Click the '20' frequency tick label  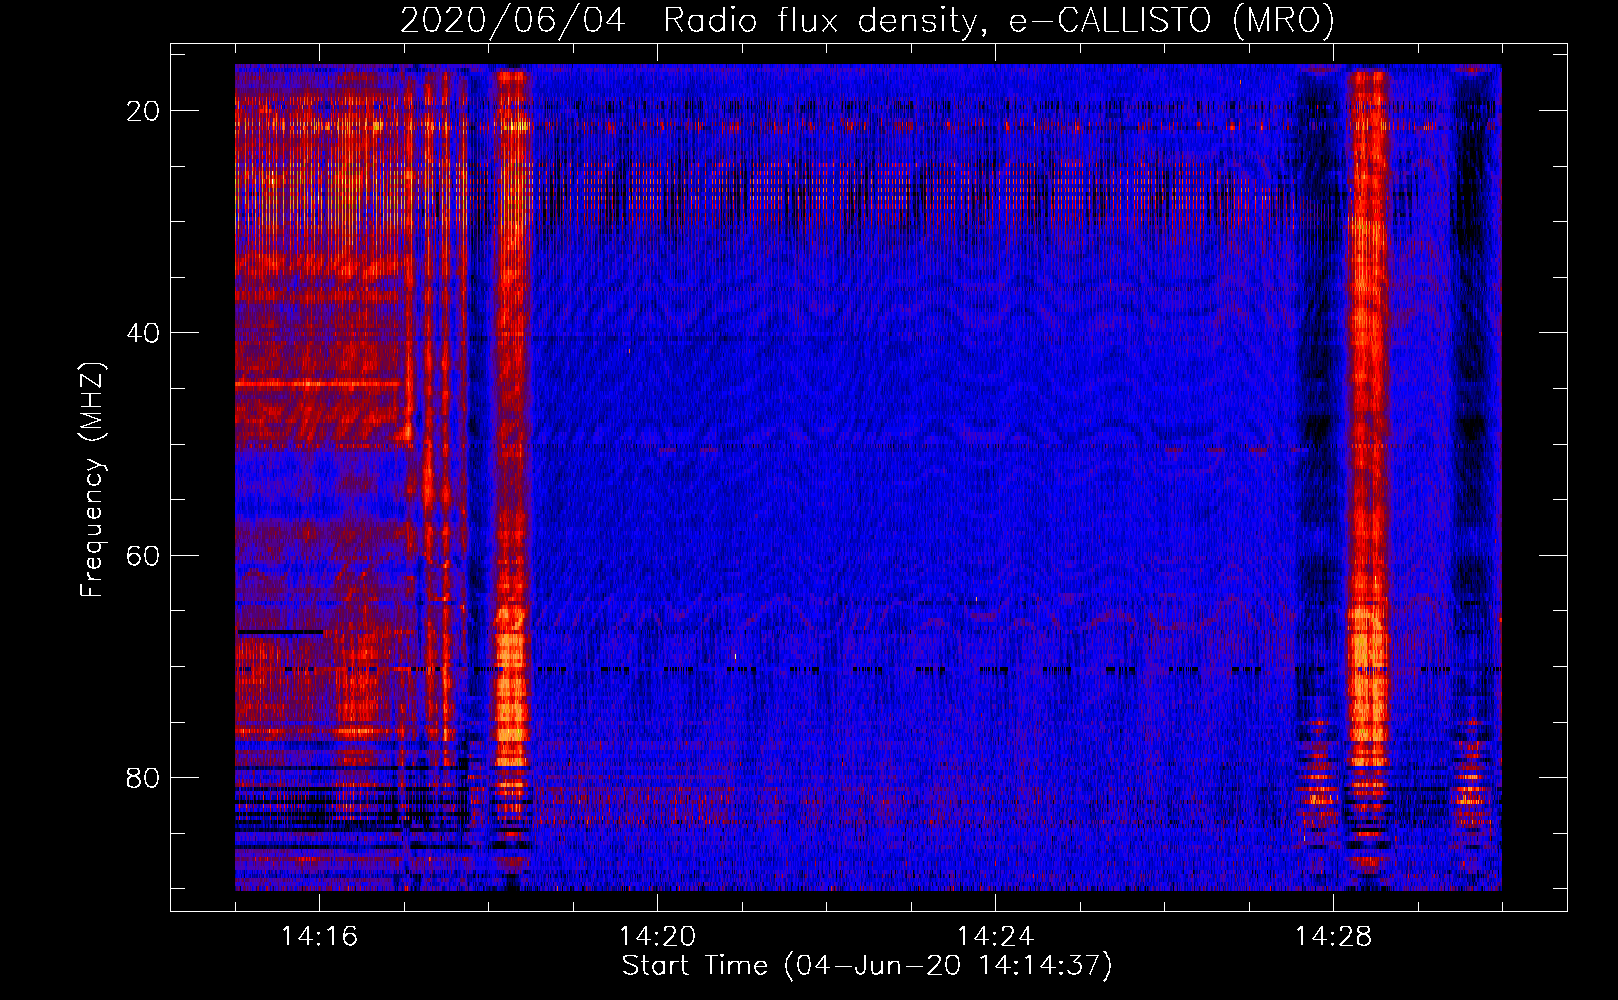(143, 111)
